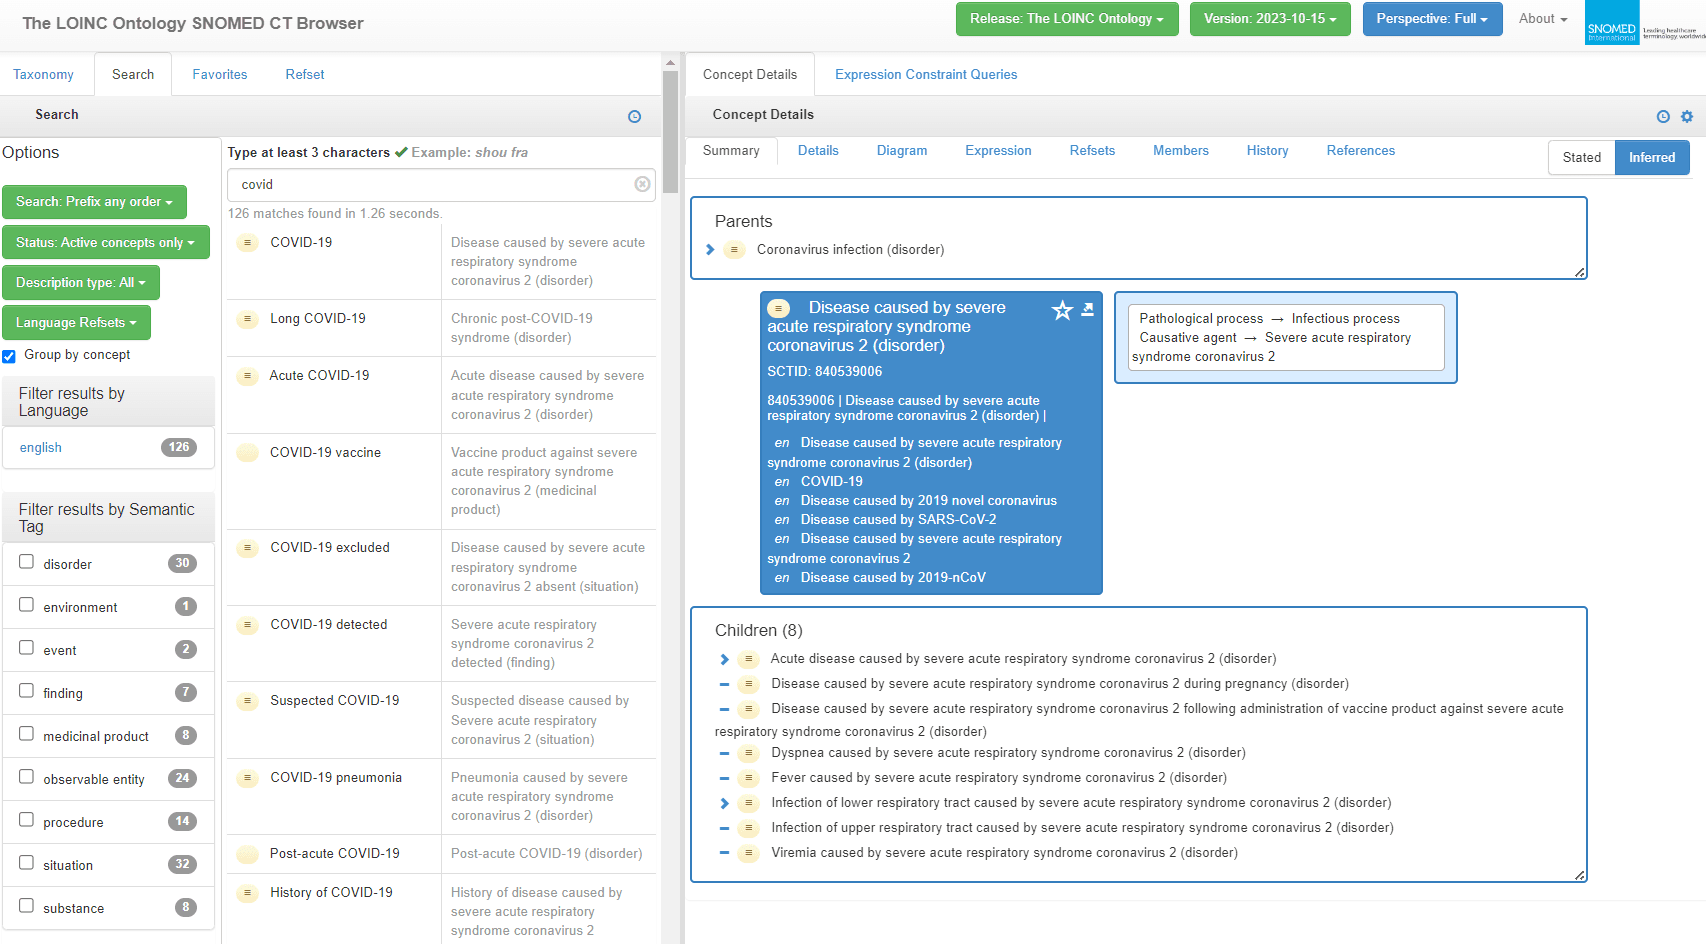This screenshot has height=944, width=1706.
Task: Check the disorder semantic tag filter
Action: (27, 562)
